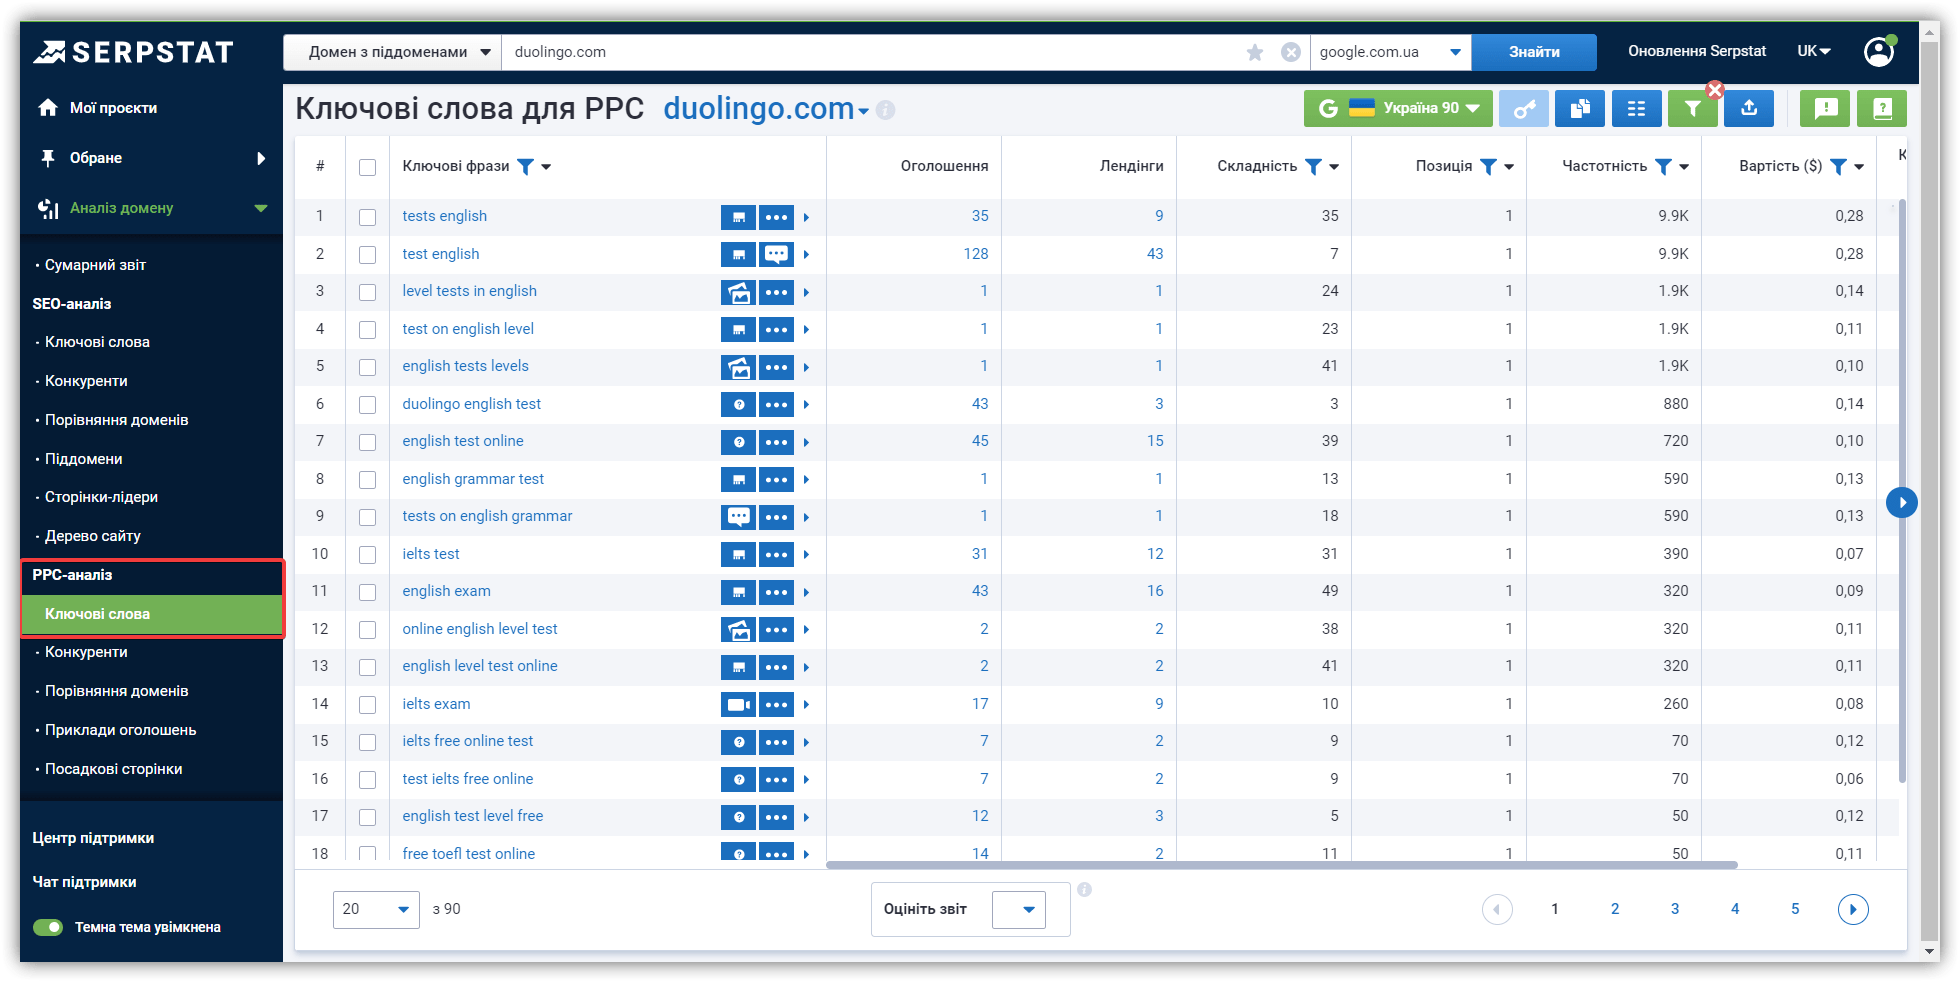The width and height of the screenshot is (1960, 982).
Task: Open the 'duolingo english test' keyword link
Action: 471,404
